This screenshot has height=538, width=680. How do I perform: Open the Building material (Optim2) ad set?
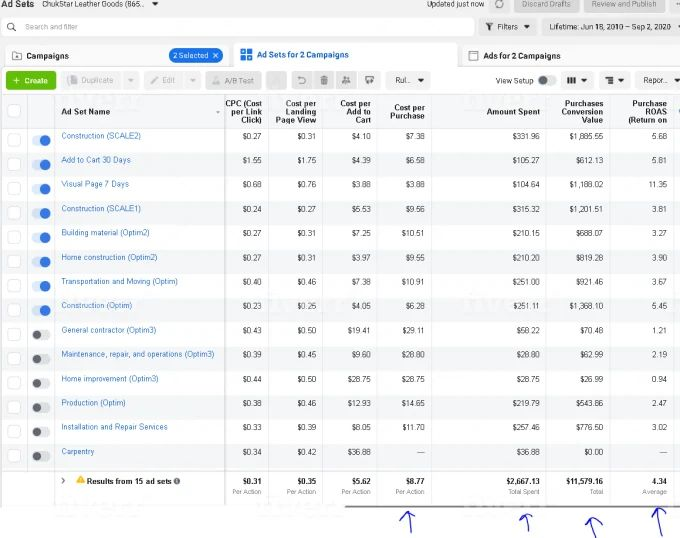tap(105, 233)
